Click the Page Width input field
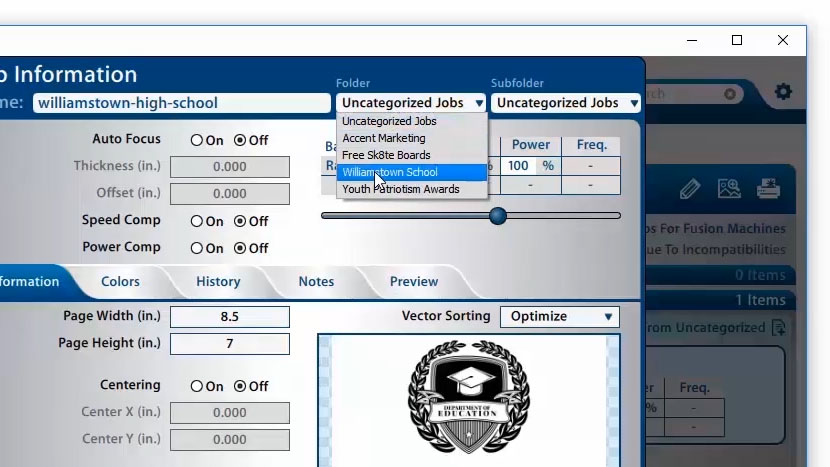This screenshot has width=830, height=467. click(230, 317)
